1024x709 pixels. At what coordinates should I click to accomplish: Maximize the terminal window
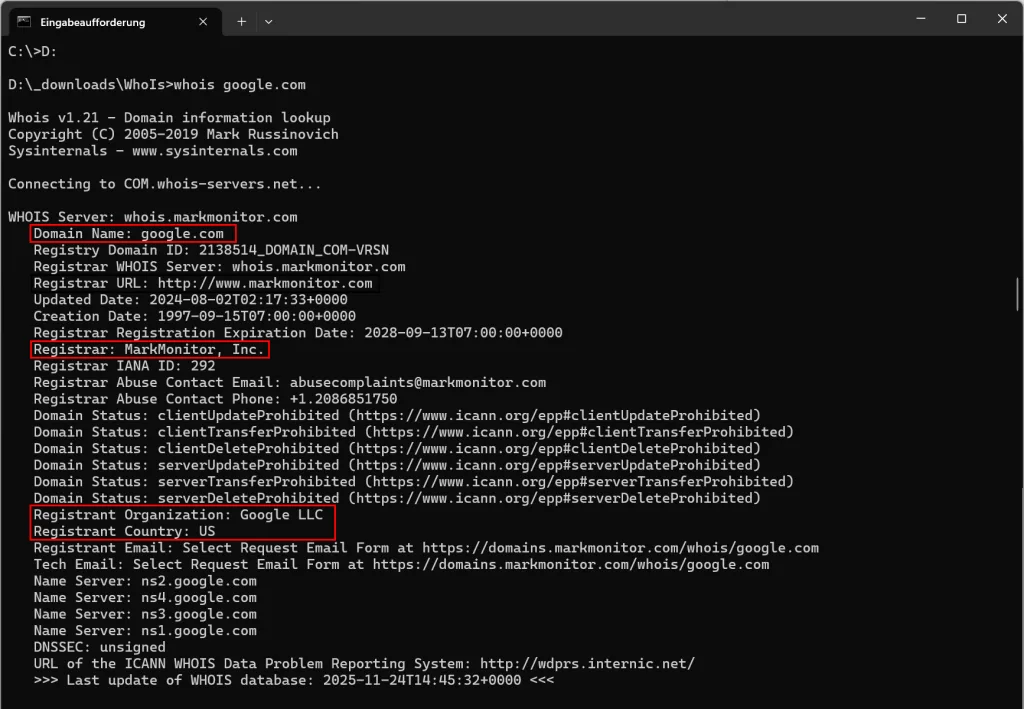pos(960,19)
